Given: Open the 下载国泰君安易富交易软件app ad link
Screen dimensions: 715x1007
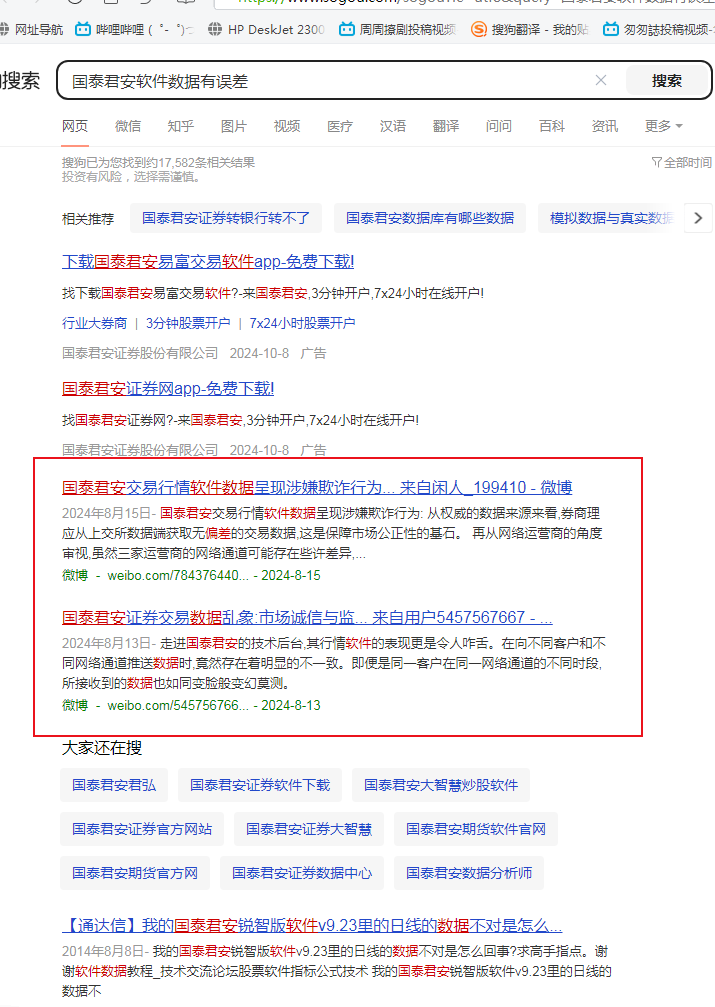Looking at the screenshot, I should click(x=208, y=262).
